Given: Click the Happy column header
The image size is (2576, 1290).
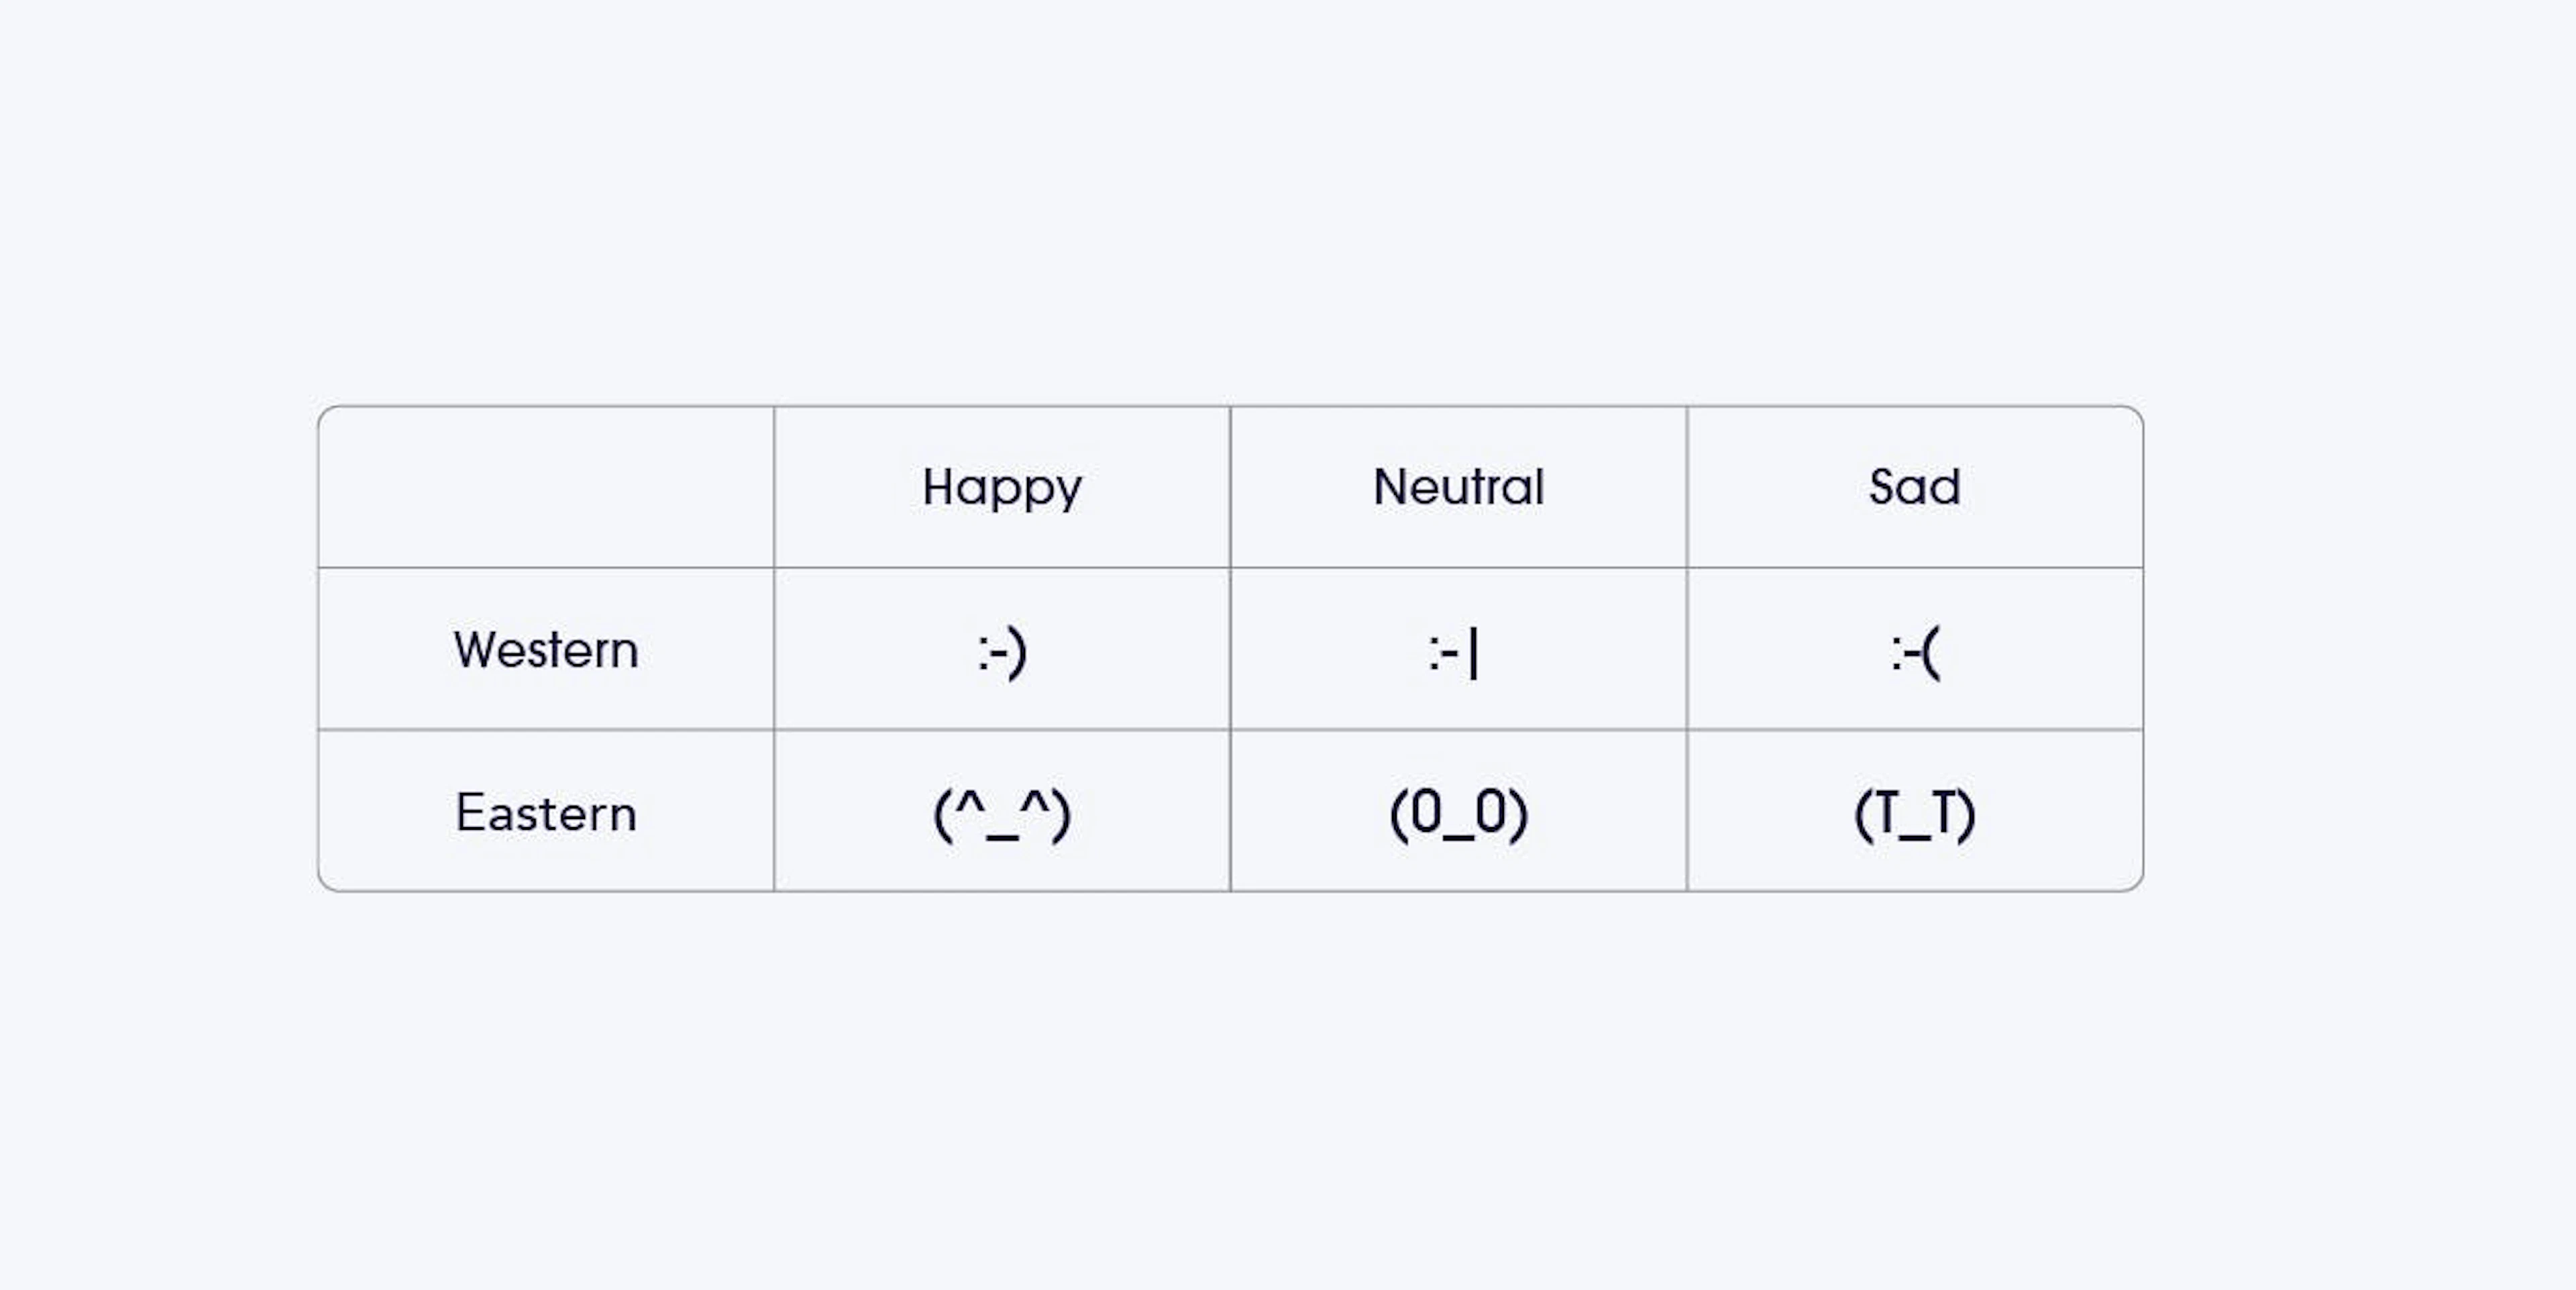Looking at the screenshot, I should click(1002, 488).
